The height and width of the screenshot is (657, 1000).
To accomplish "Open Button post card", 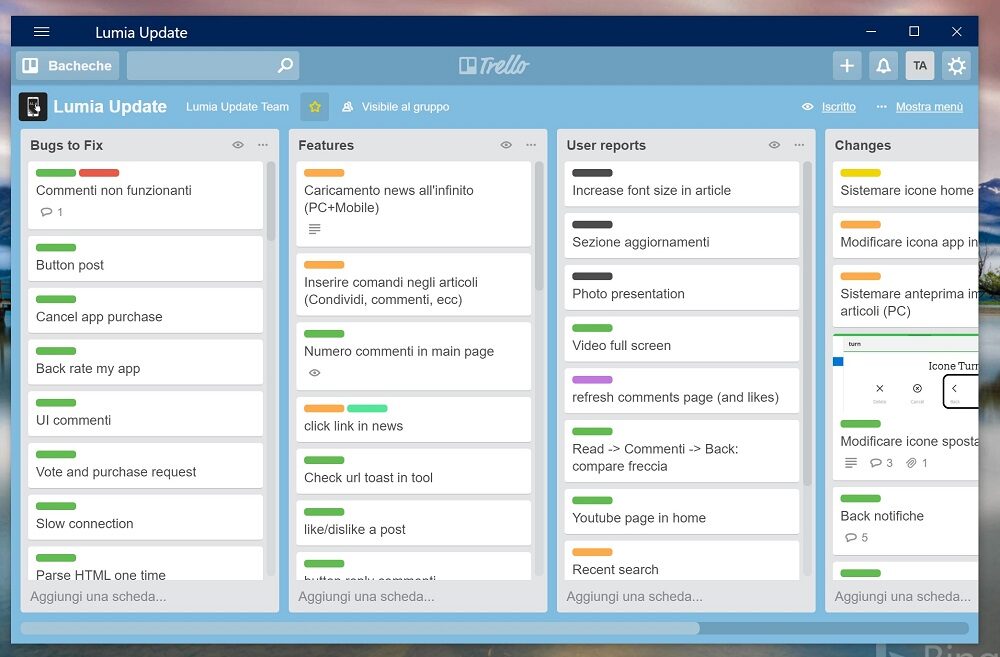I will pyautogui.click(x=145, y=258).
